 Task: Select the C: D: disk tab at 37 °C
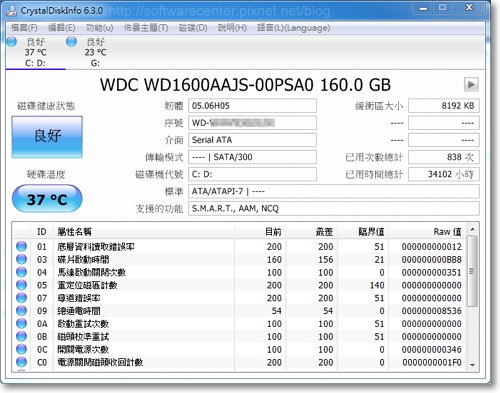pyautogui.click(x=35, y=52)
